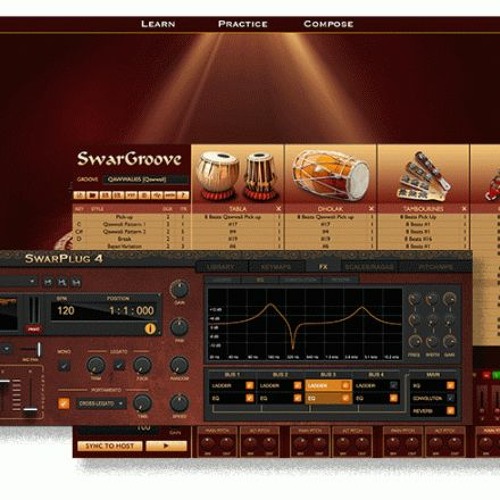
Task: Click the orange info icon in display
Action: point(150,329)
